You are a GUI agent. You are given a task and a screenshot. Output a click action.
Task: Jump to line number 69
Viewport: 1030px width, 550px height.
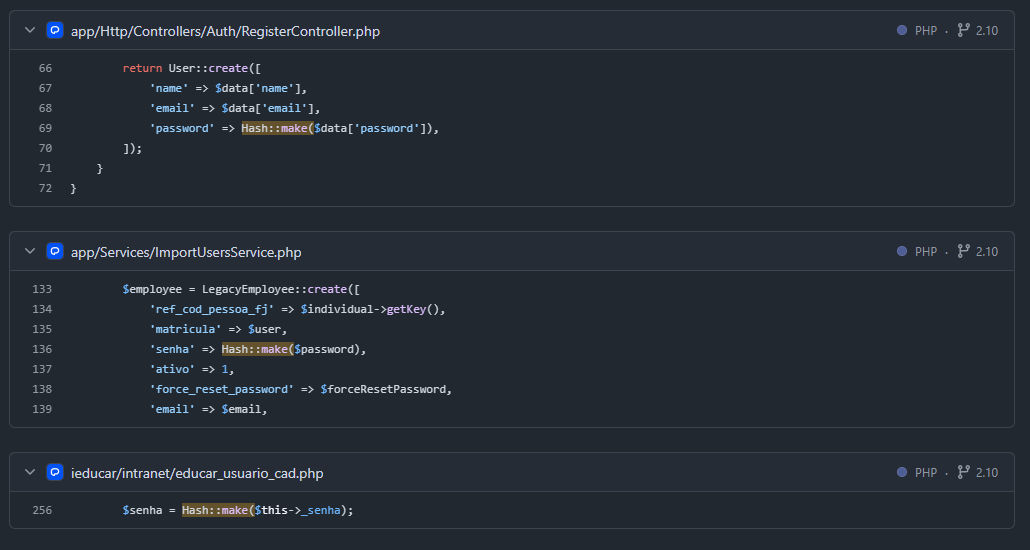pyautogui.click(x=45, y=128)
